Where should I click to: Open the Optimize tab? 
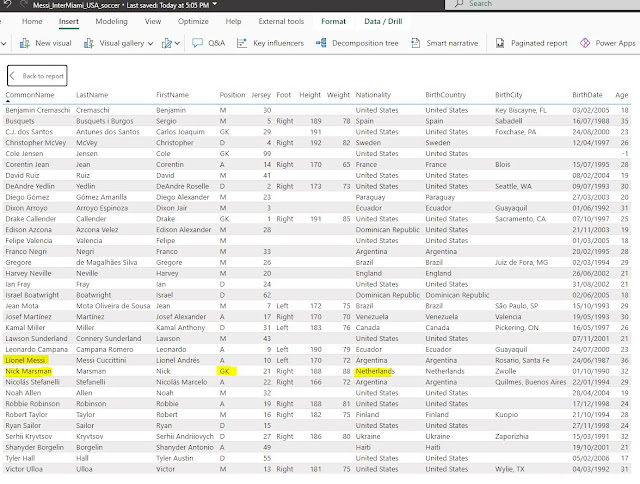tap(193, 22)
